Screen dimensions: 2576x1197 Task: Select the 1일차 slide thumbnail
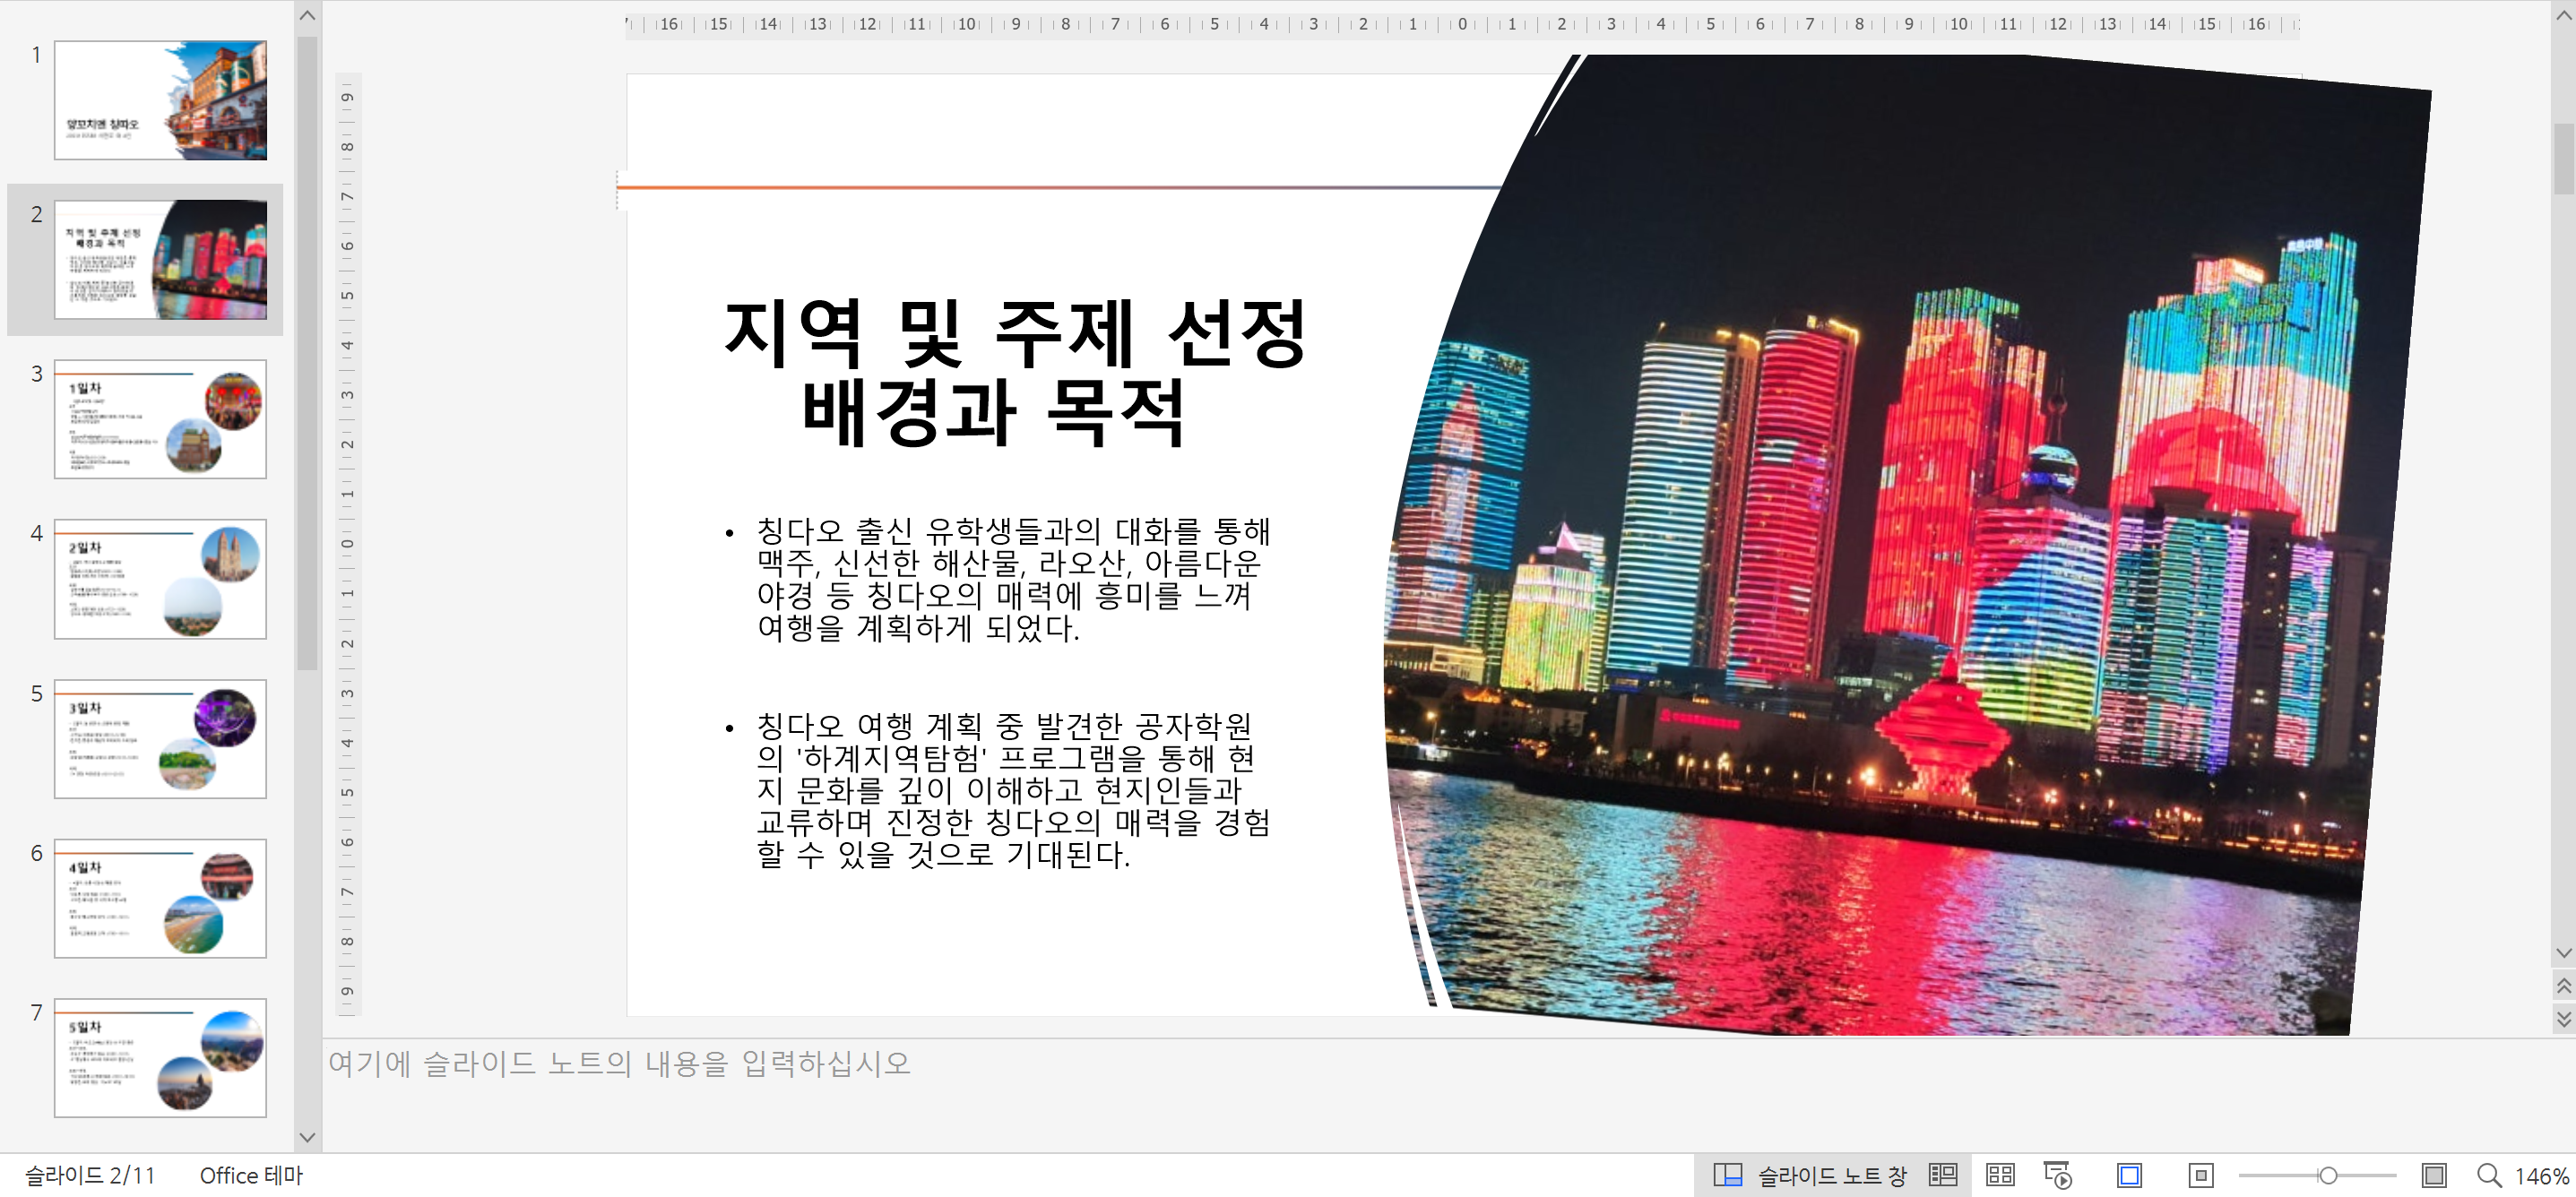tap(160, 419)
